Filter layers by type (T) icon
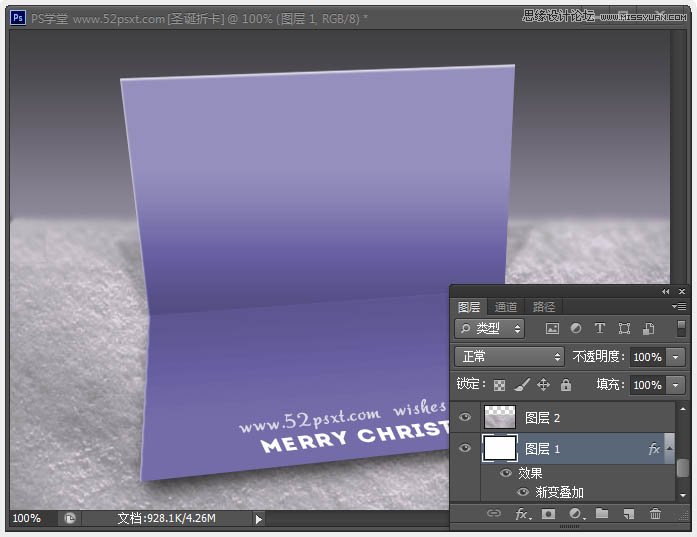This screenshot has width=697, height=537. pos(600,329)
